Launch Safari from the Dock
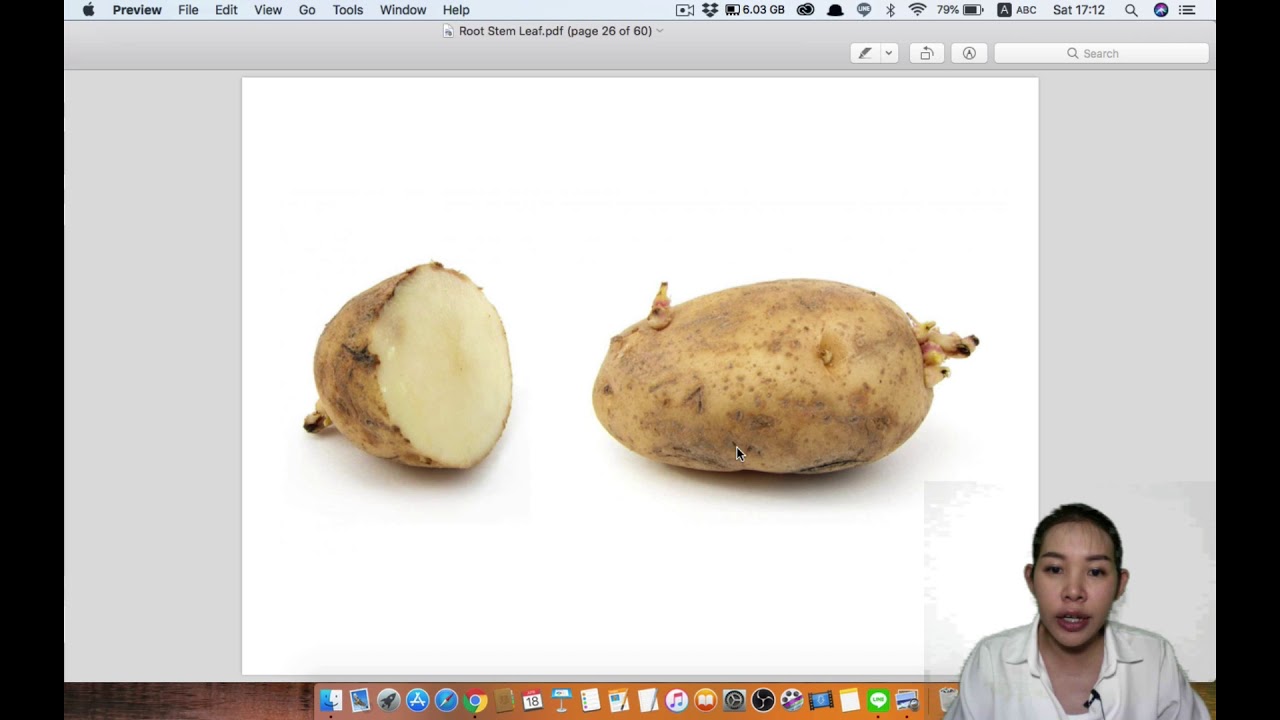 pos(447,701)
